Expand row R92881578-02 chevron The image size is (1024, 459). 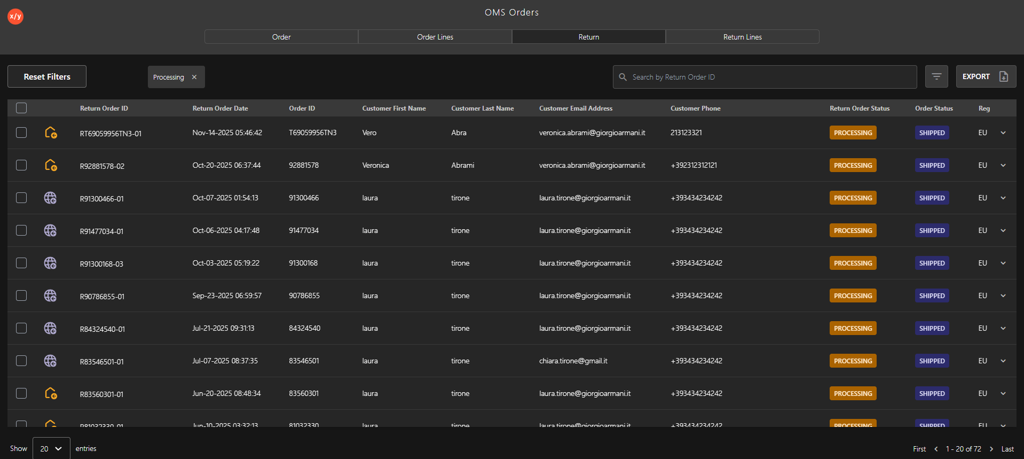(1004, 165)
